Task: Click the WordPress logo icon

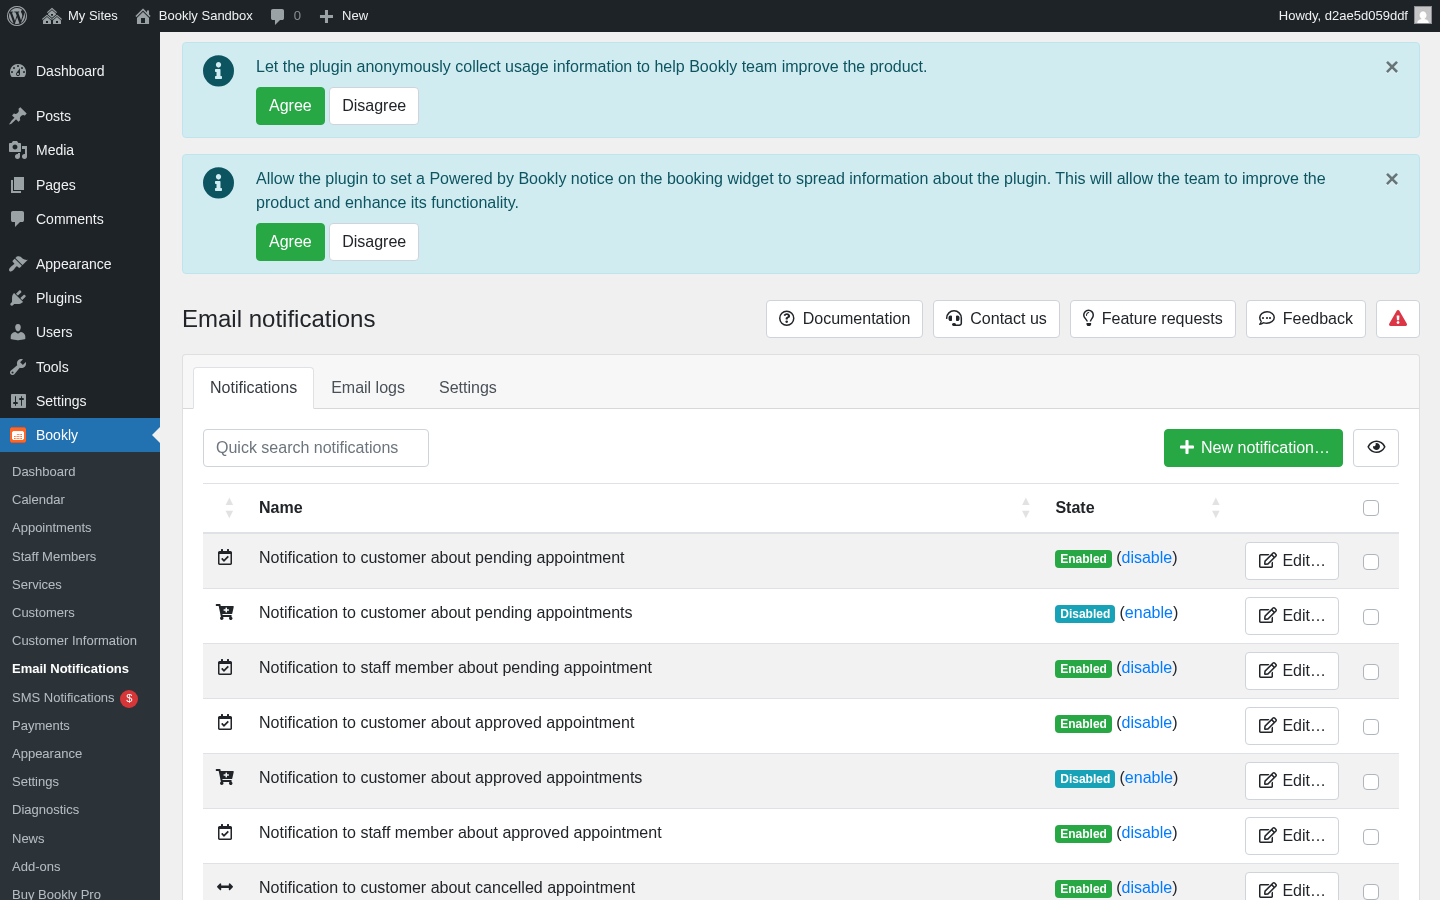Action: [x=17, y=16]
